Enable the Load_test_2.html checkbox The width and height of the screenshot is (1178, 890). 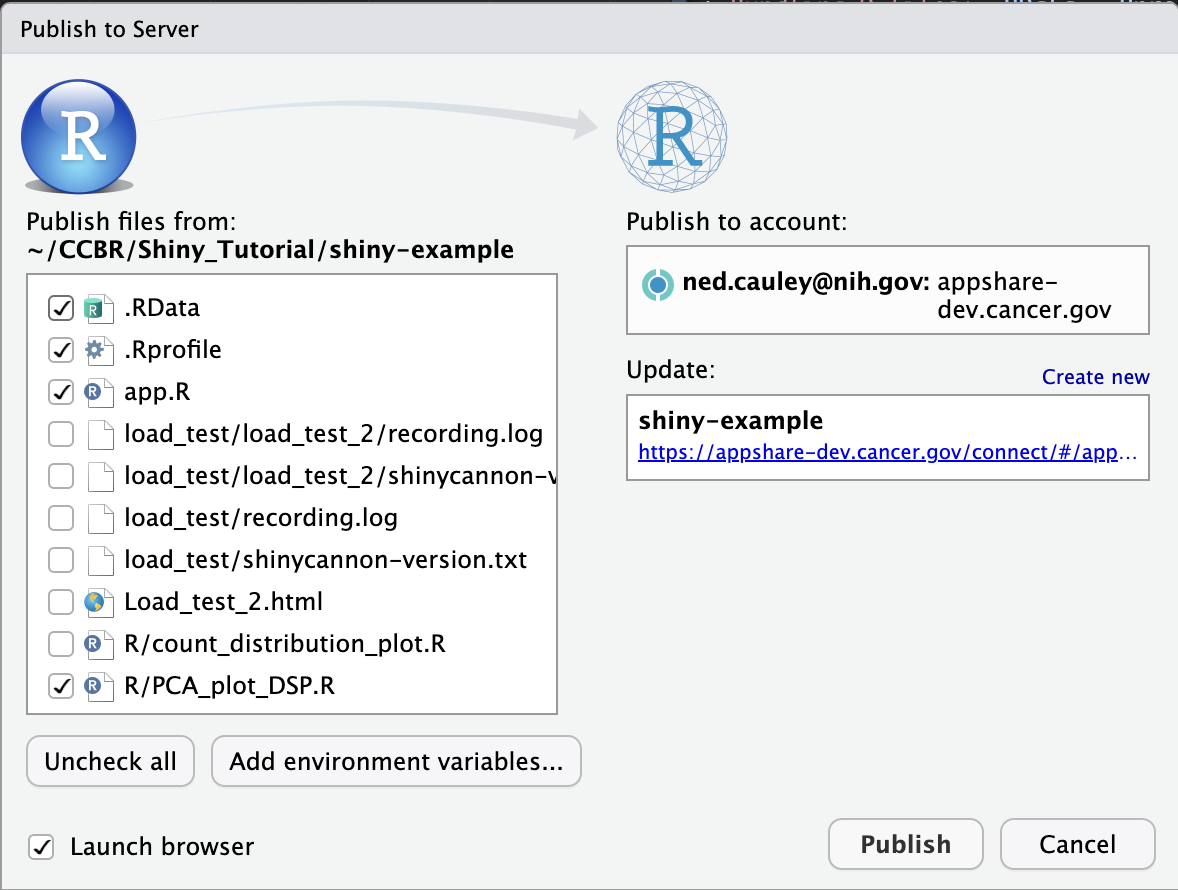point(61,602)
